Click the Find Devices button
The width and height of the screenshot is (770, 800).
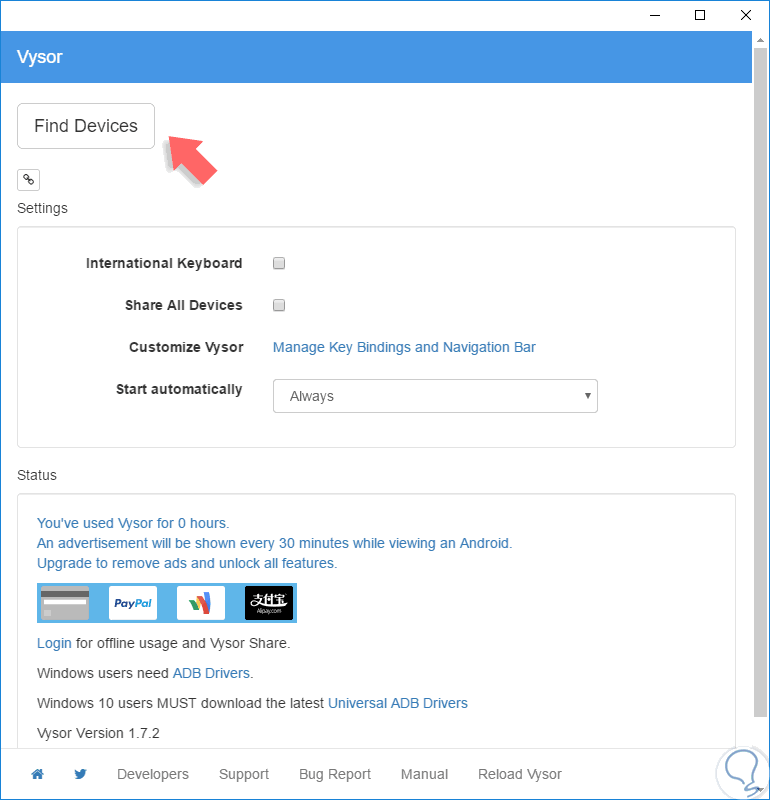(x=86, y=126)
